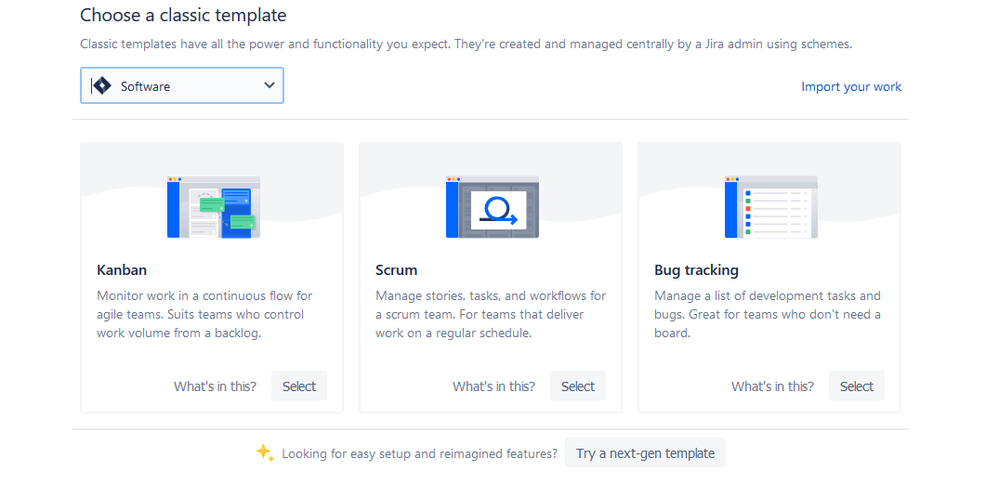This screenshot has width=999, height=483.
Task: Click the classic templates explanation sentence
Action: click(466, 45)
